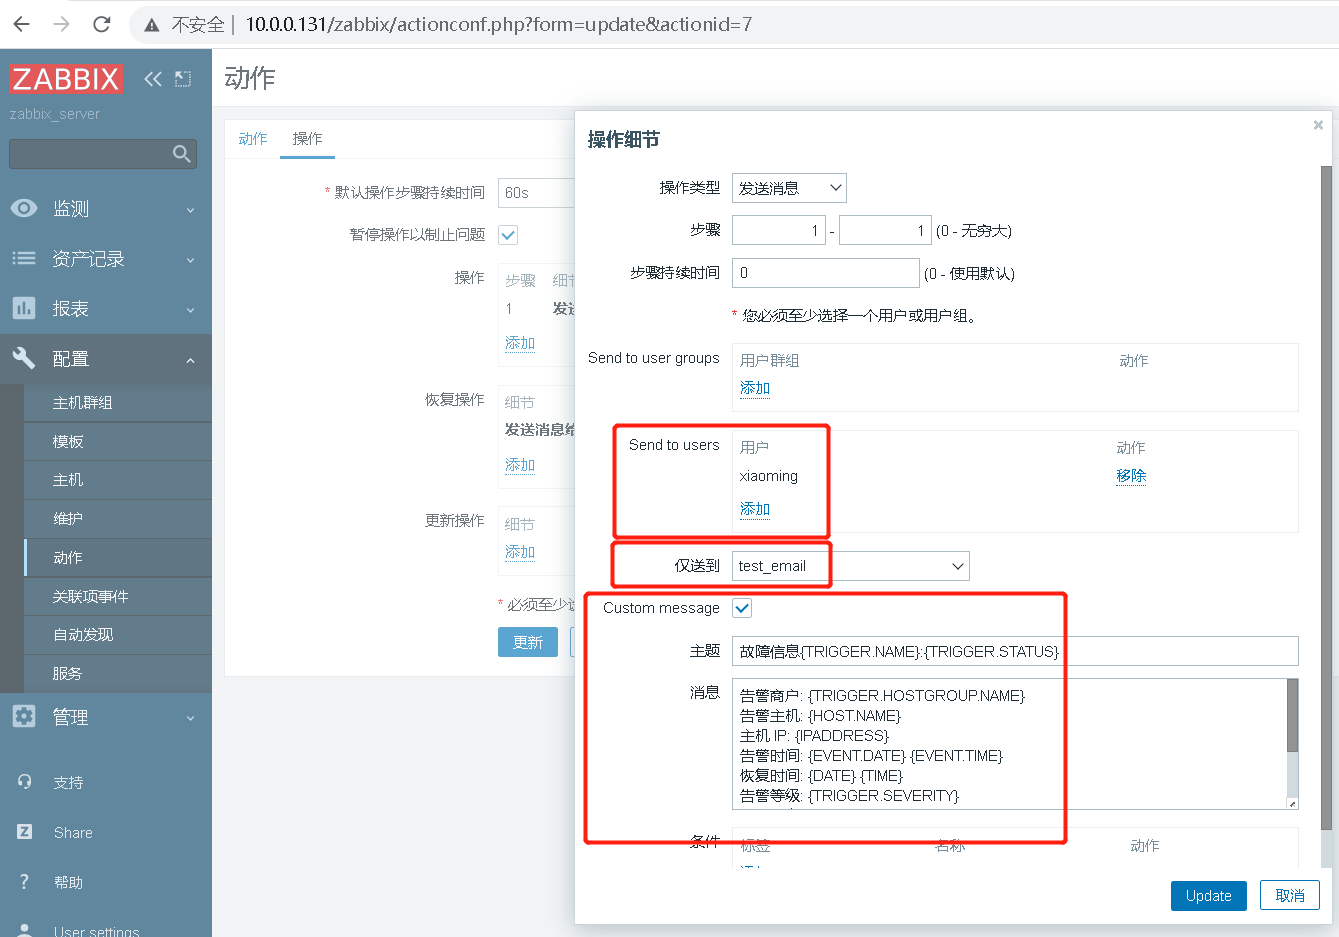1339x937 pixels.
Task: Reload the Zabbix page
Action: 102,24
